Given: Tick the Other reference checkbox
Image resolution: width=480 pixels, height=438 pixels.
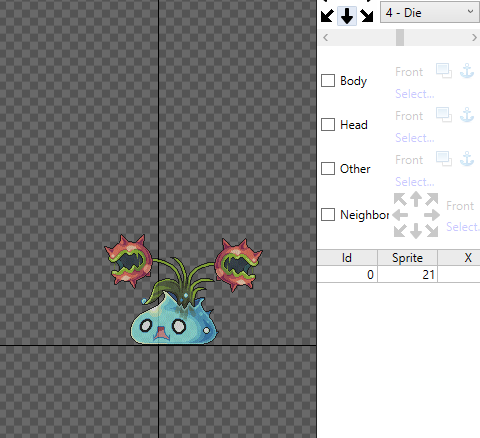Looking at the screenshot, I should coord(328,169).
